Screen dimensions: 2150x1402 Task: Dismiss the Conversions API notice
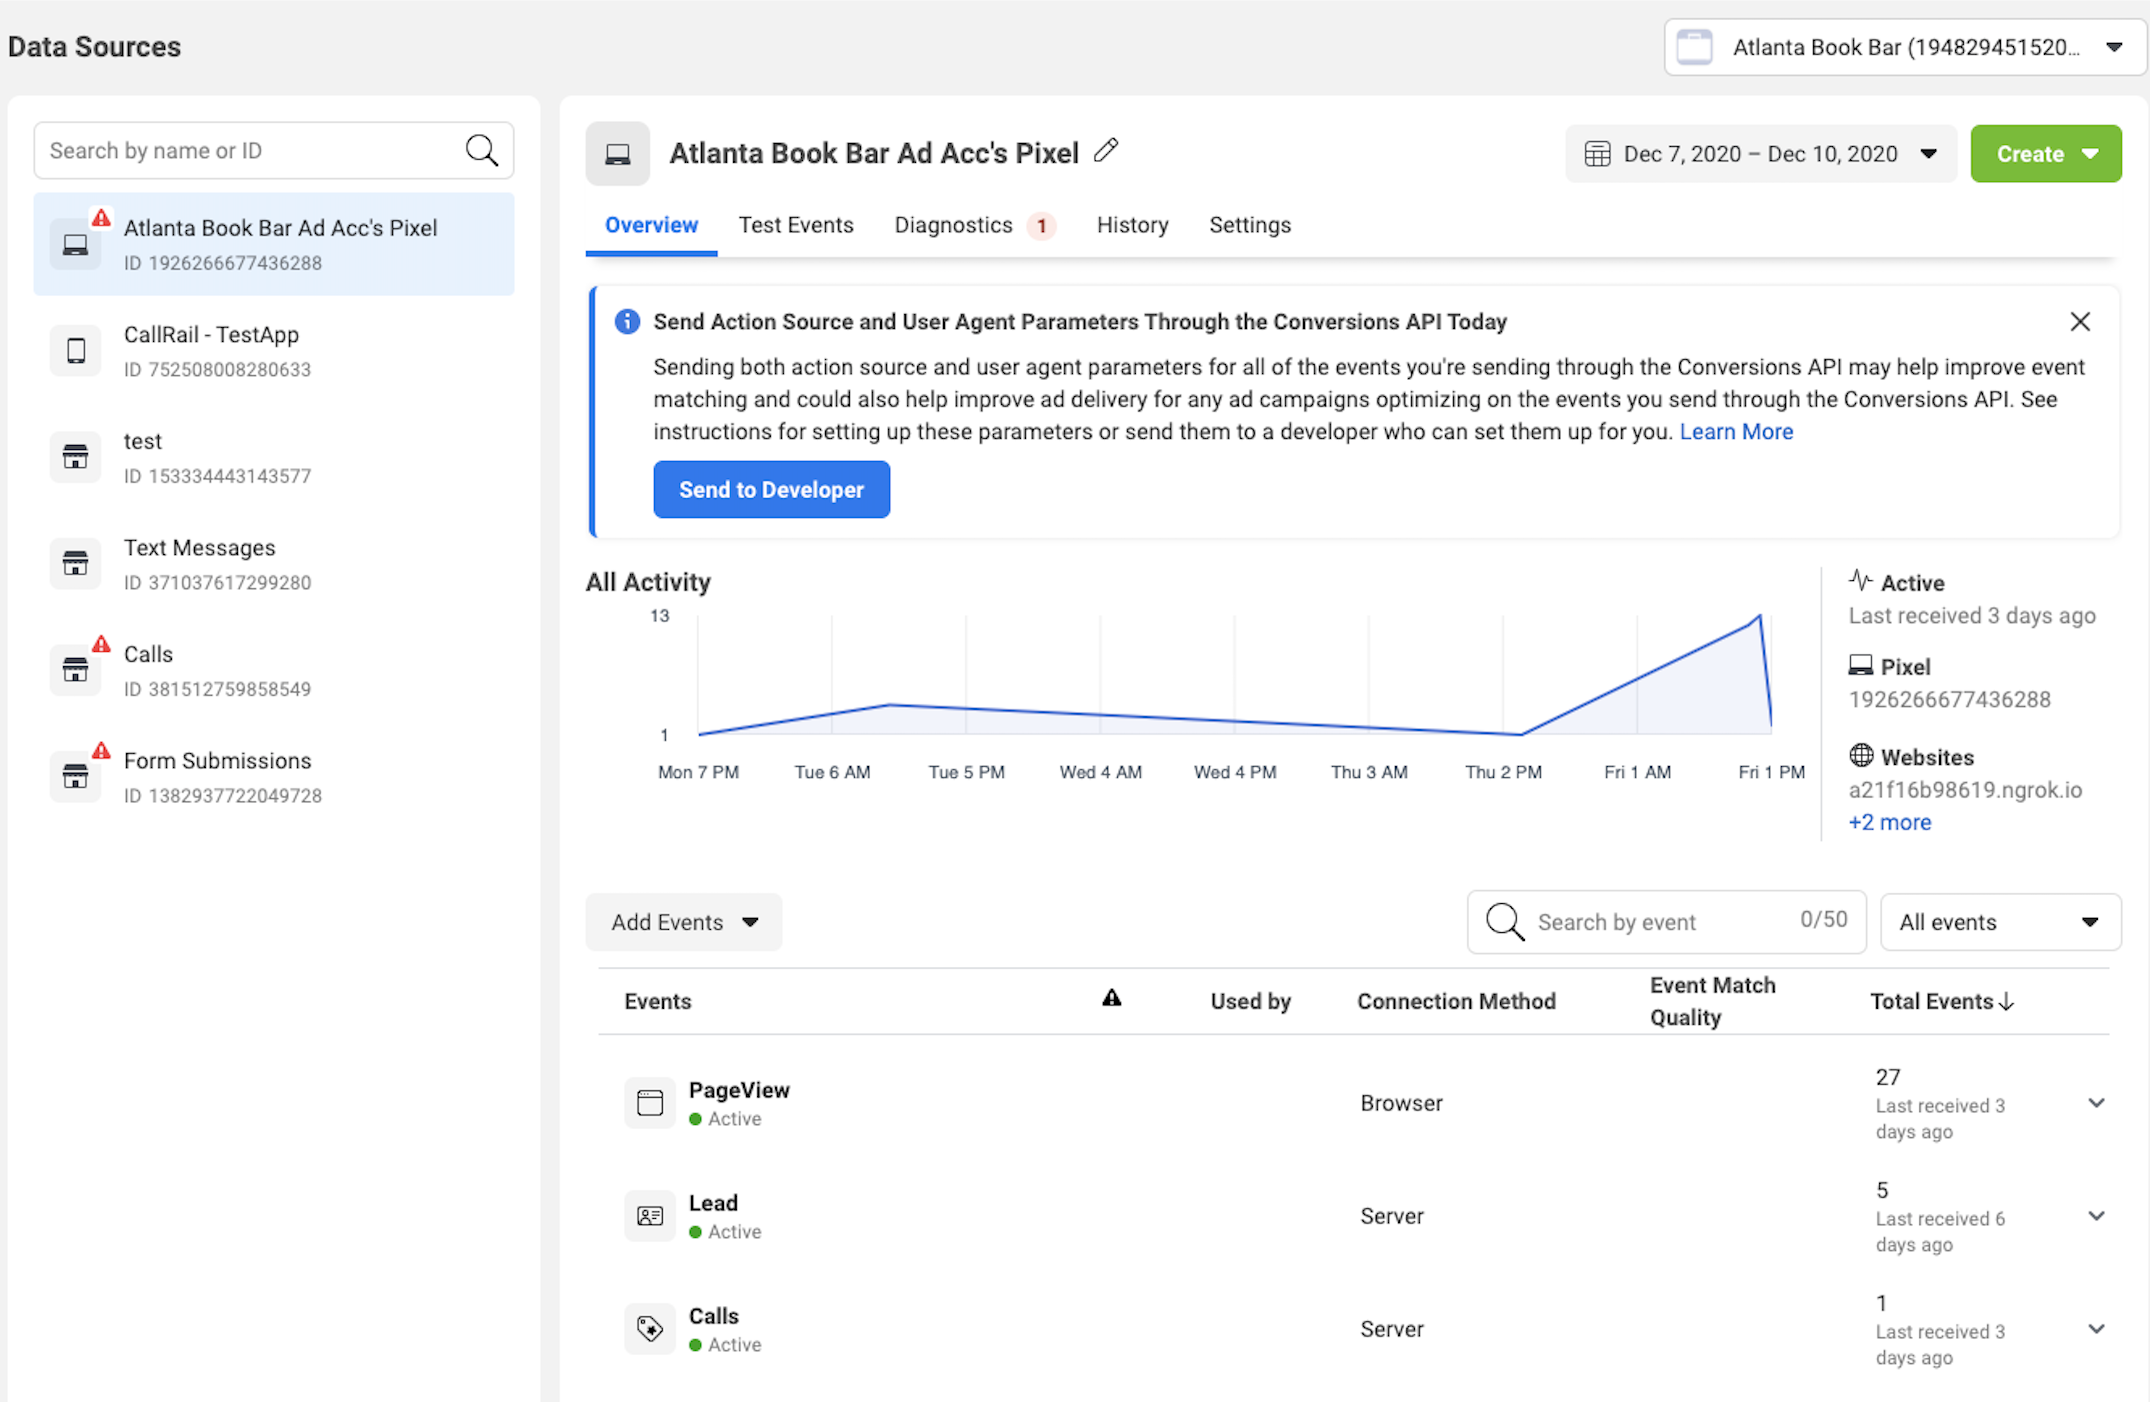pyautogui.click(x=2080, y=321)
